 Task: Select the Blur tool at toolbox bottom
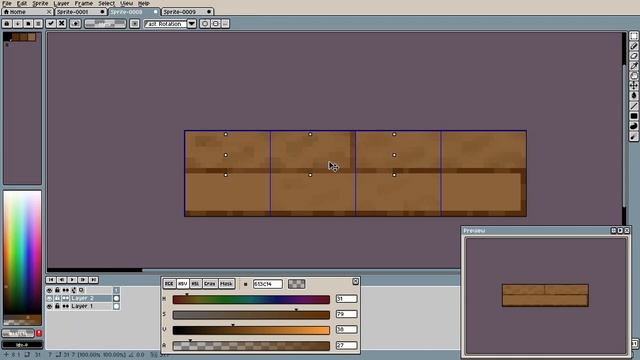click(633, 136)
